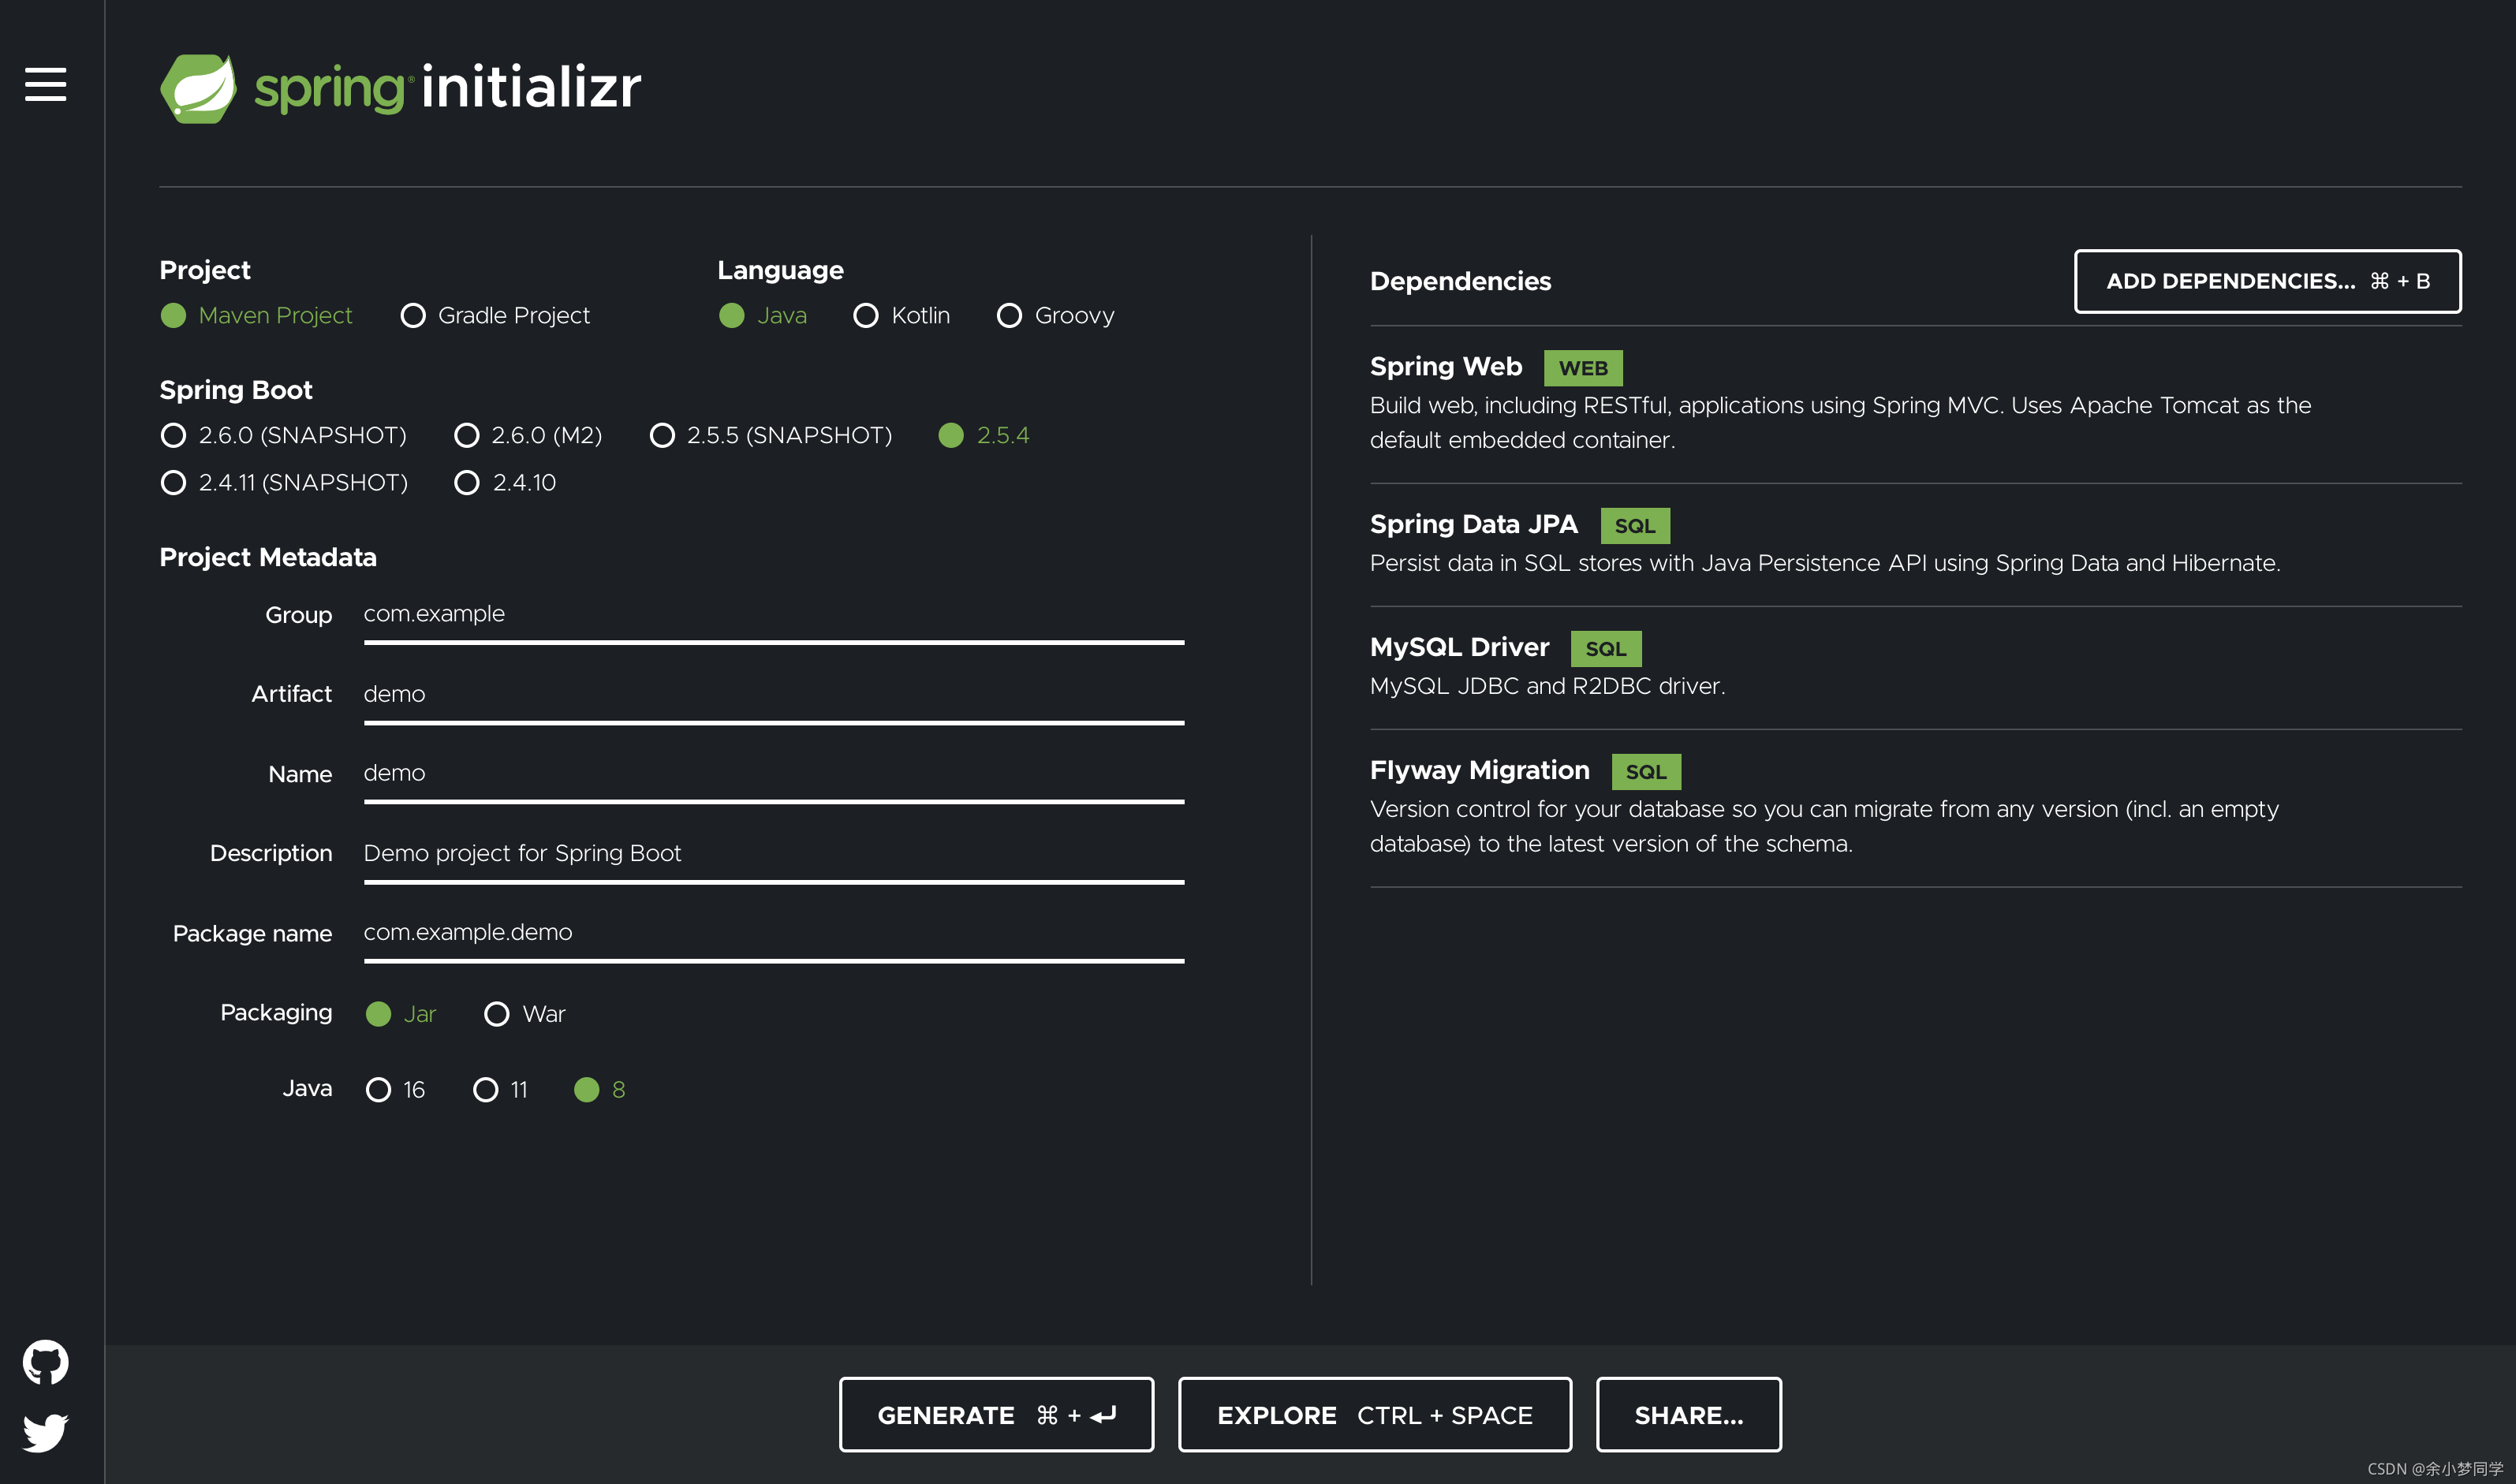Click the Twitter bird icon
This screenshot has width=2516, height=1484.
pyautogui.click(x=45, y=1432)
